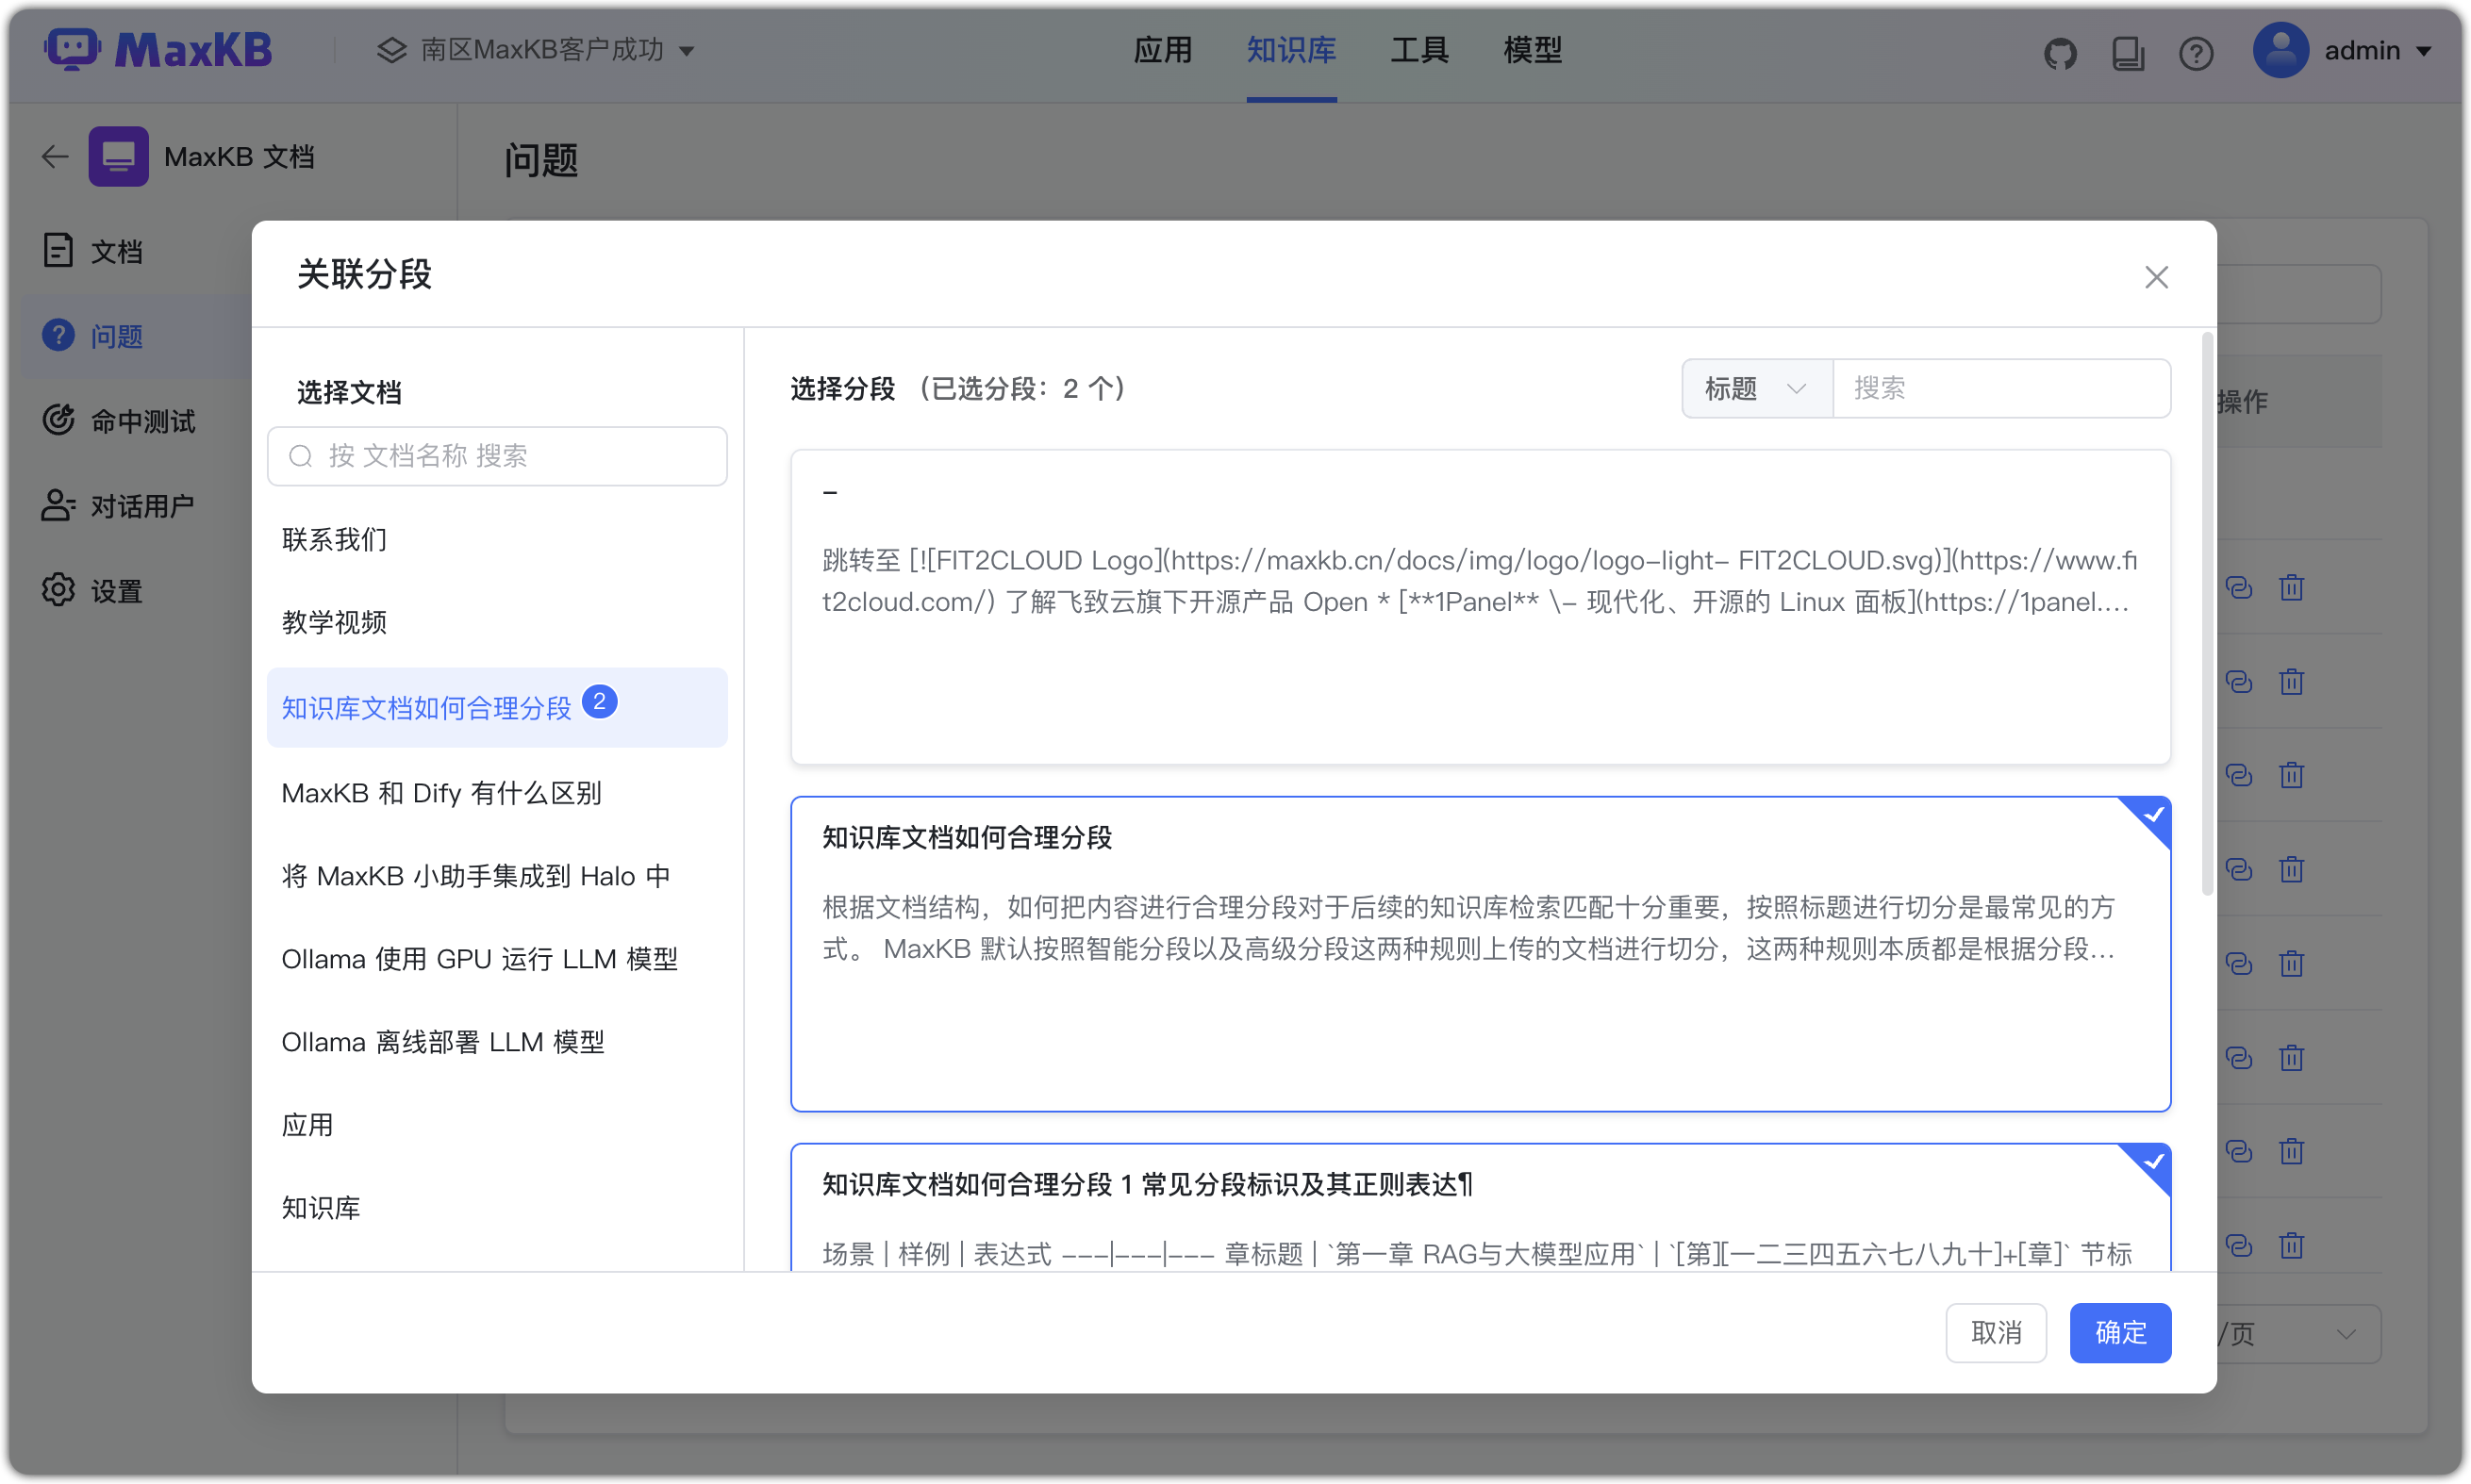Open the GitHub icon in header
The height and width of the screenshot is (1484, 2471).
point(2059,52)
